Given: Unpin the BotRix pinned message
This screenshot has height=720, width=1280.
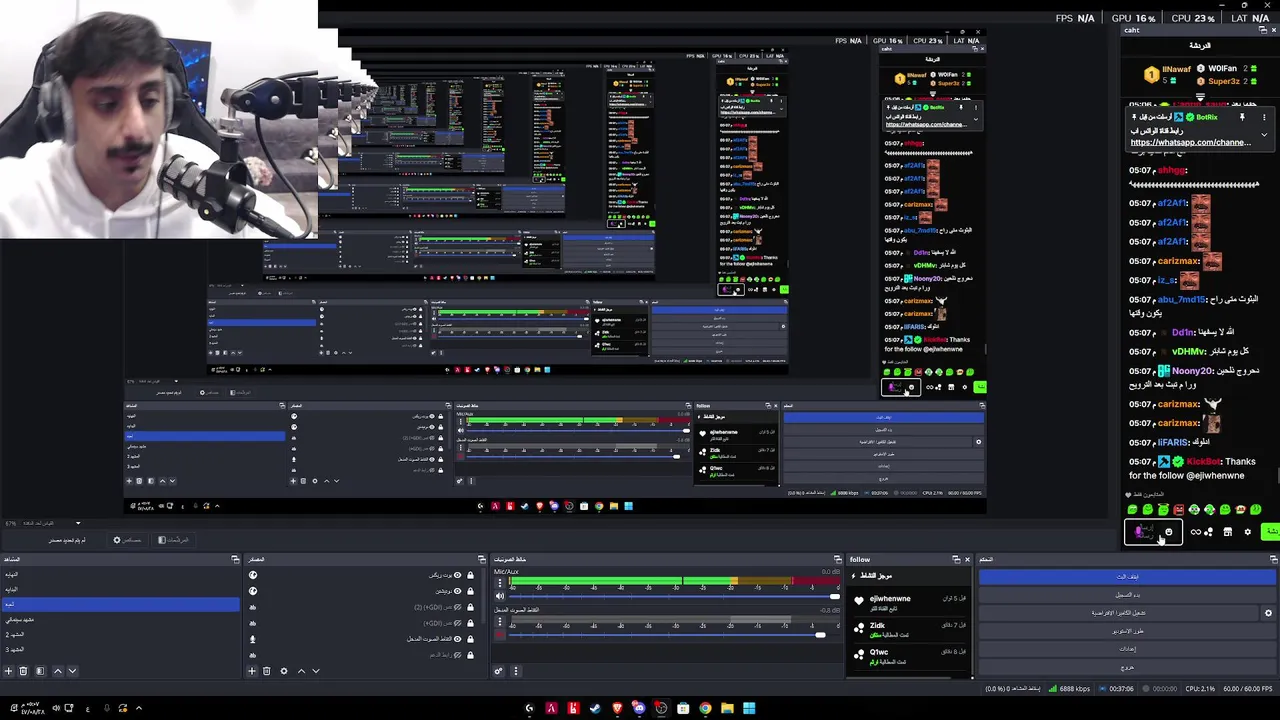Looking at the screenshot, I should tap(1242, 117).
